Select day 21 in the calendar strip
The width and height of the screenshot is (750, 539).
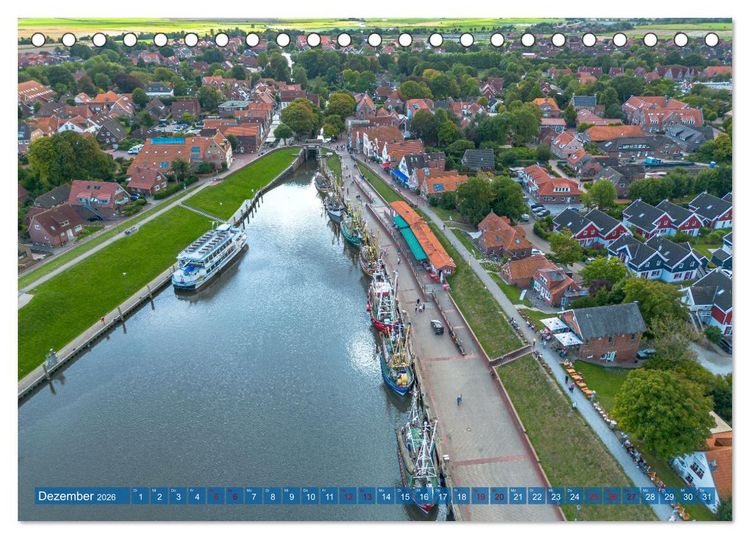(x=518, y=496)
